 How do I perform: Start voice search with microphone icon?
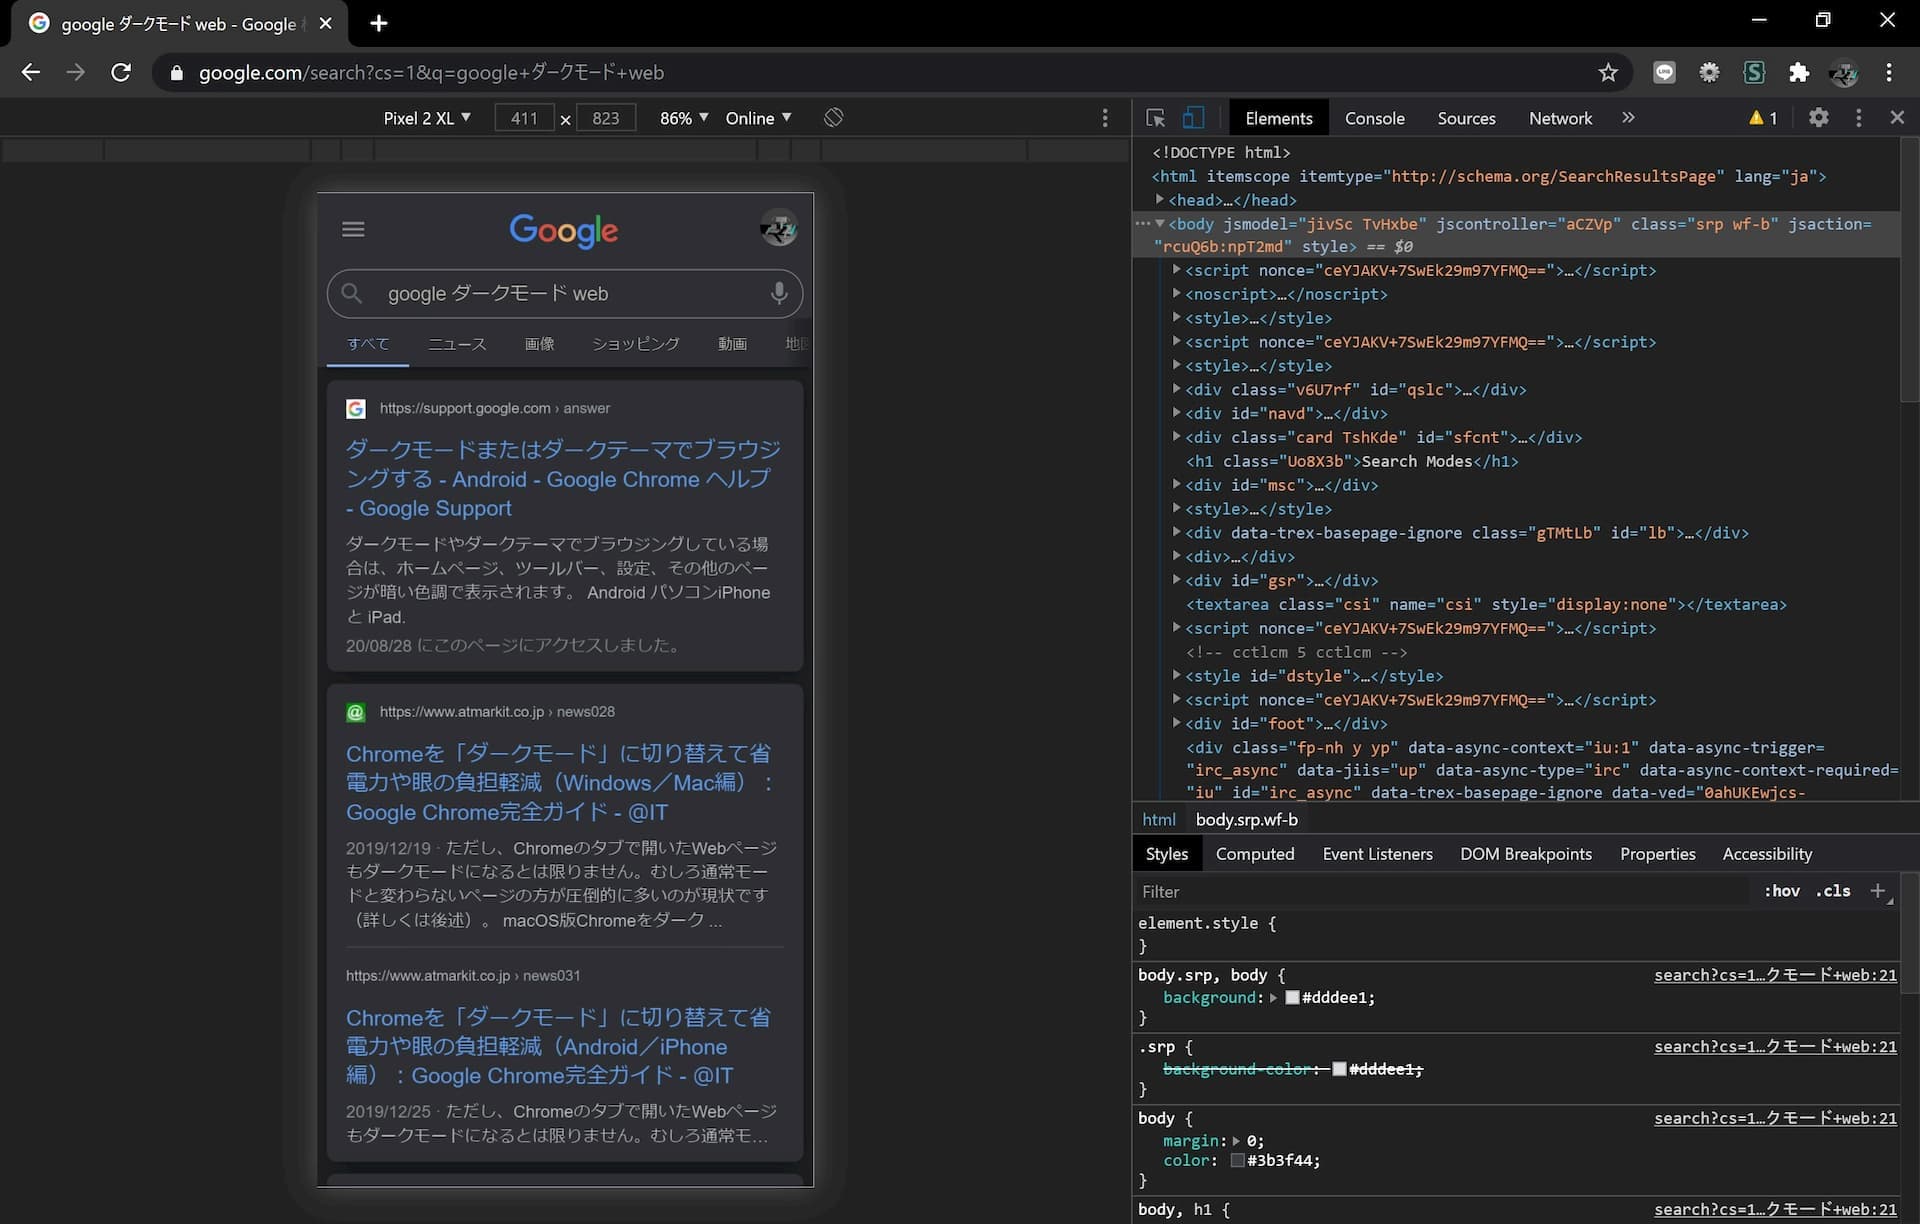779,293
